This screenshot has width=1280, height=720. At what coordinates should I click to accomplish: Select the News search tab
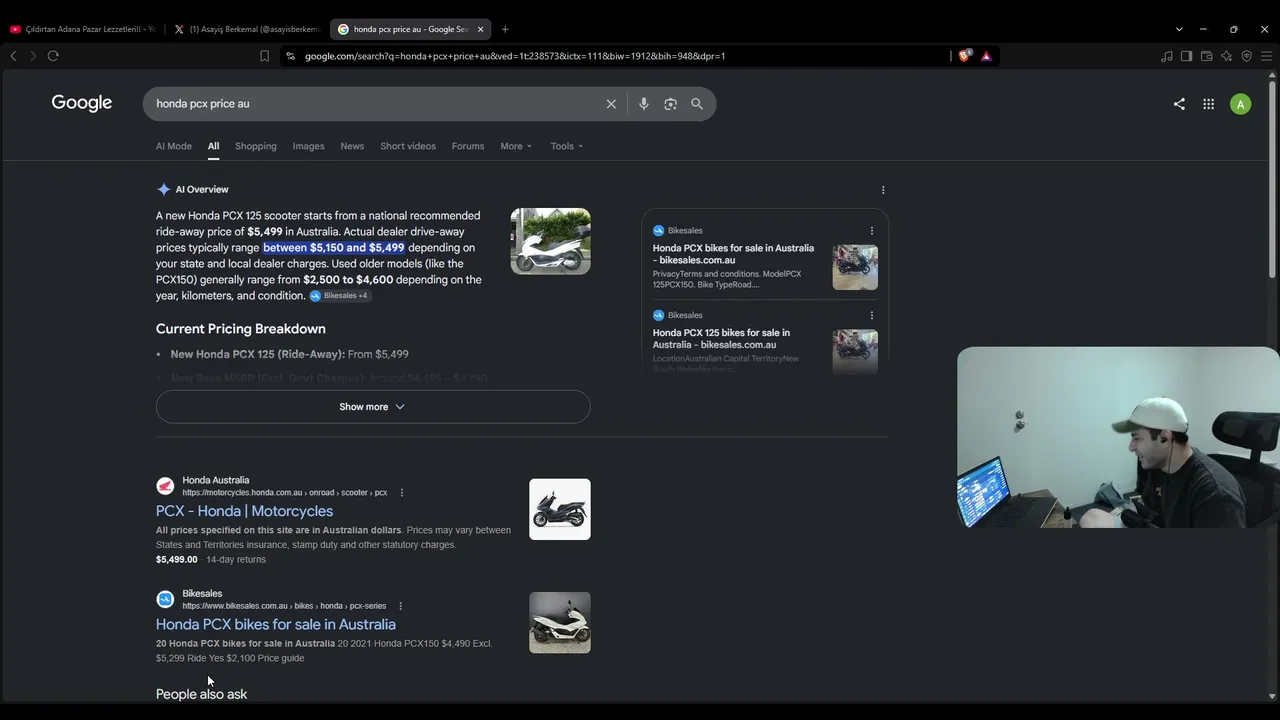(x=352, y=146)
